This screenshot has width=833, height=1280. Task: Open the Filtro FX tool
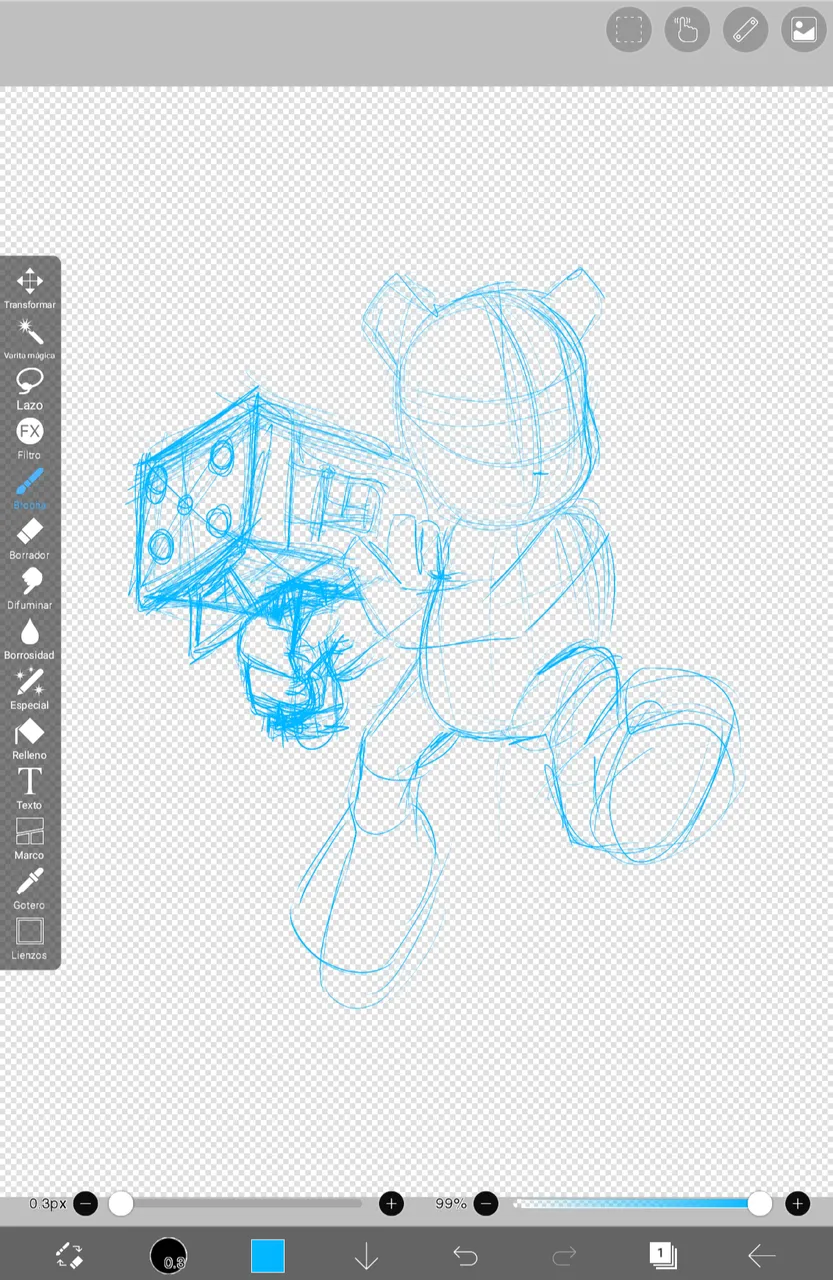click(30, 438)
